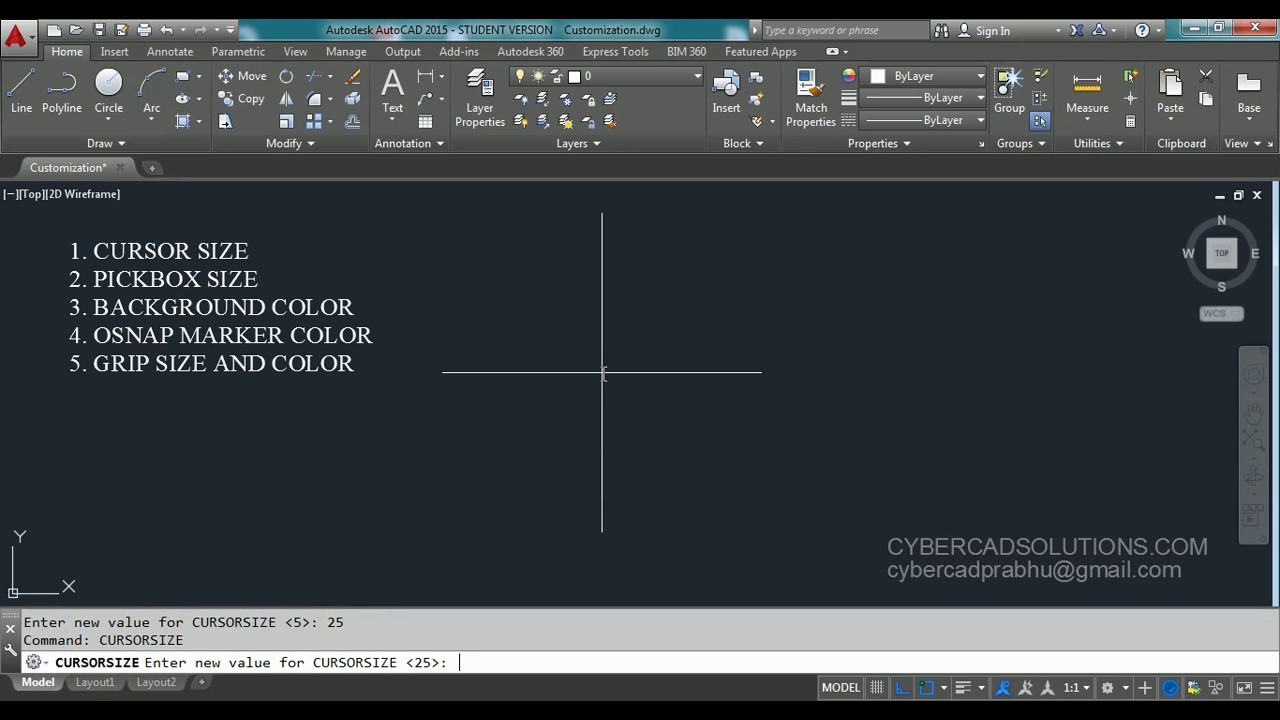Select the Polyline tool
The image size is (1280, 720).
[x=62, y=92]
